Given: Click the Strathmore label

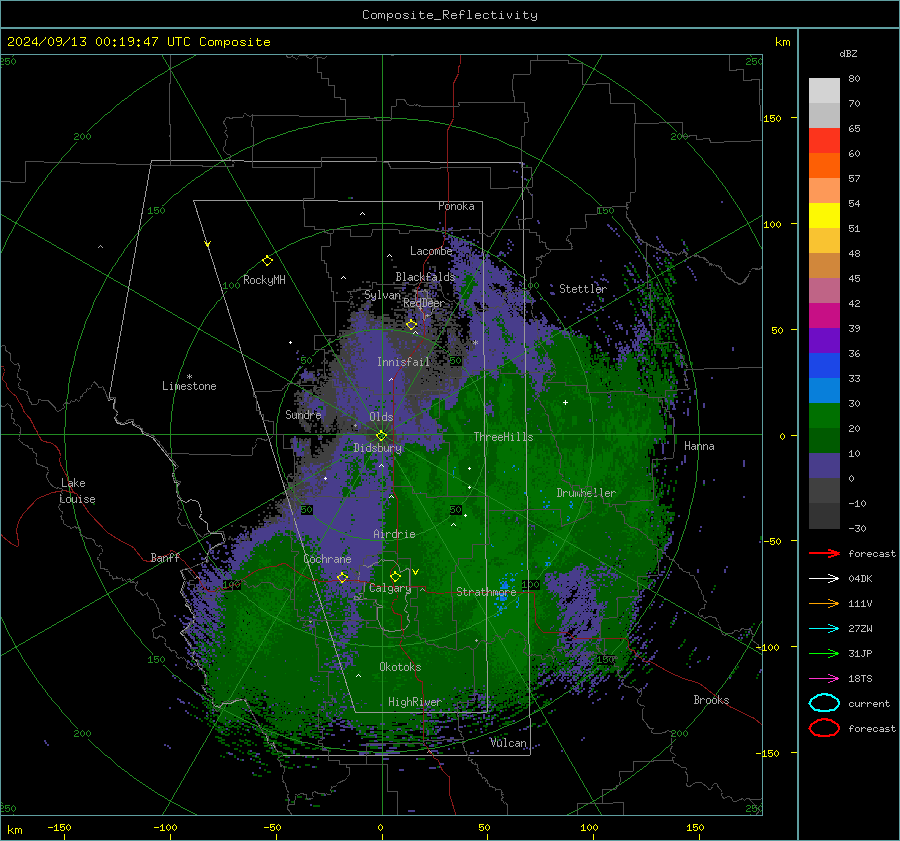Looking at the screenshot, I should point(486,592).
